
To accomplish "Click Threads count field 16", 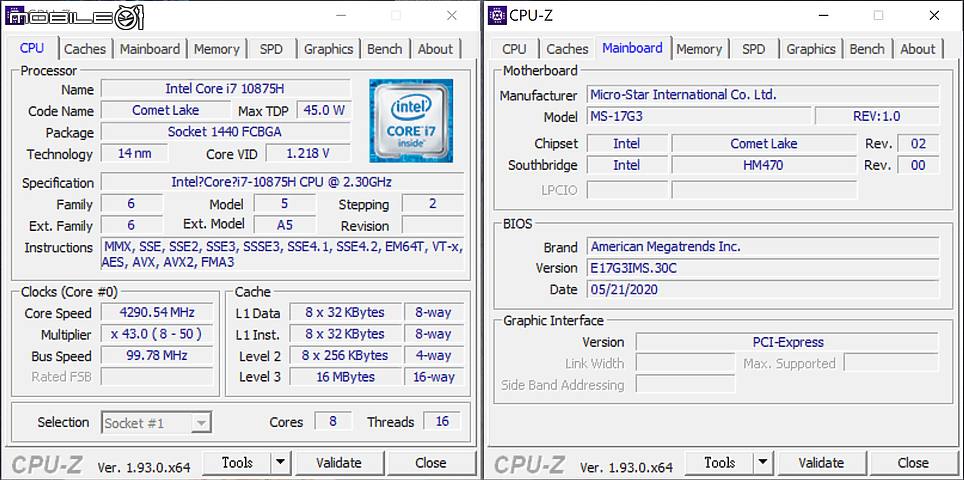I will [x=443, y=422].
